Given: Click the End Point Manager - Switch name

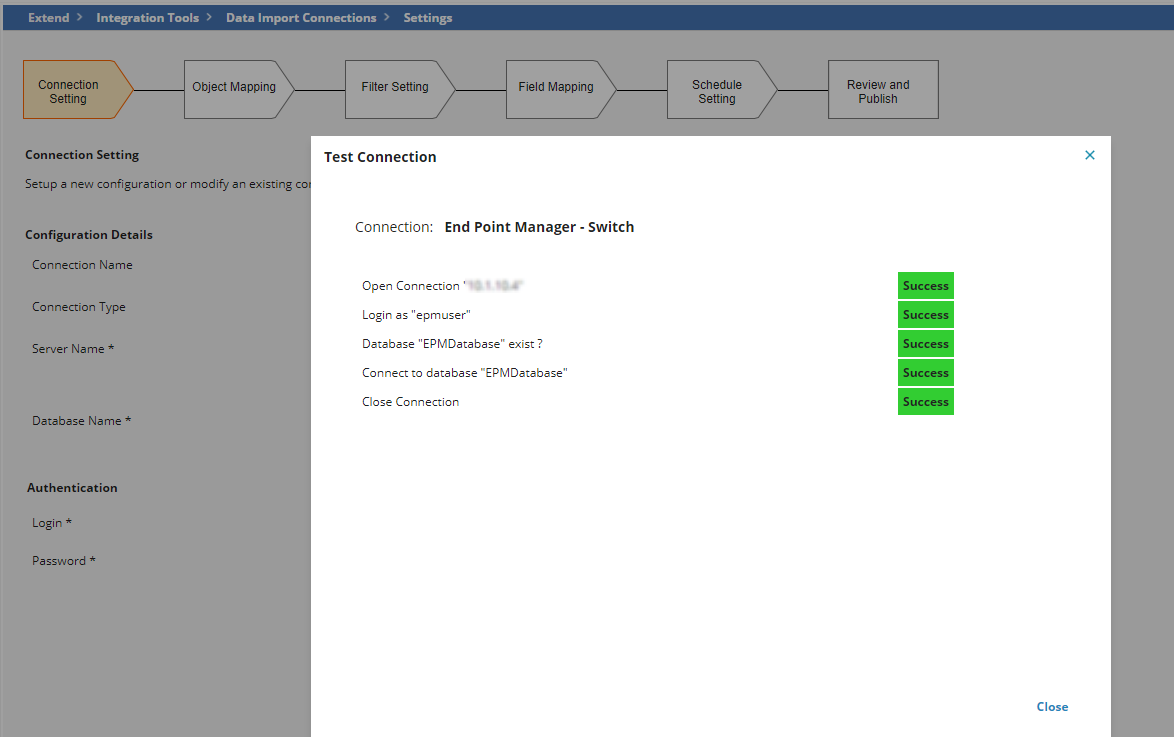Looking at the screenshot, I should [x=539, y=227].
